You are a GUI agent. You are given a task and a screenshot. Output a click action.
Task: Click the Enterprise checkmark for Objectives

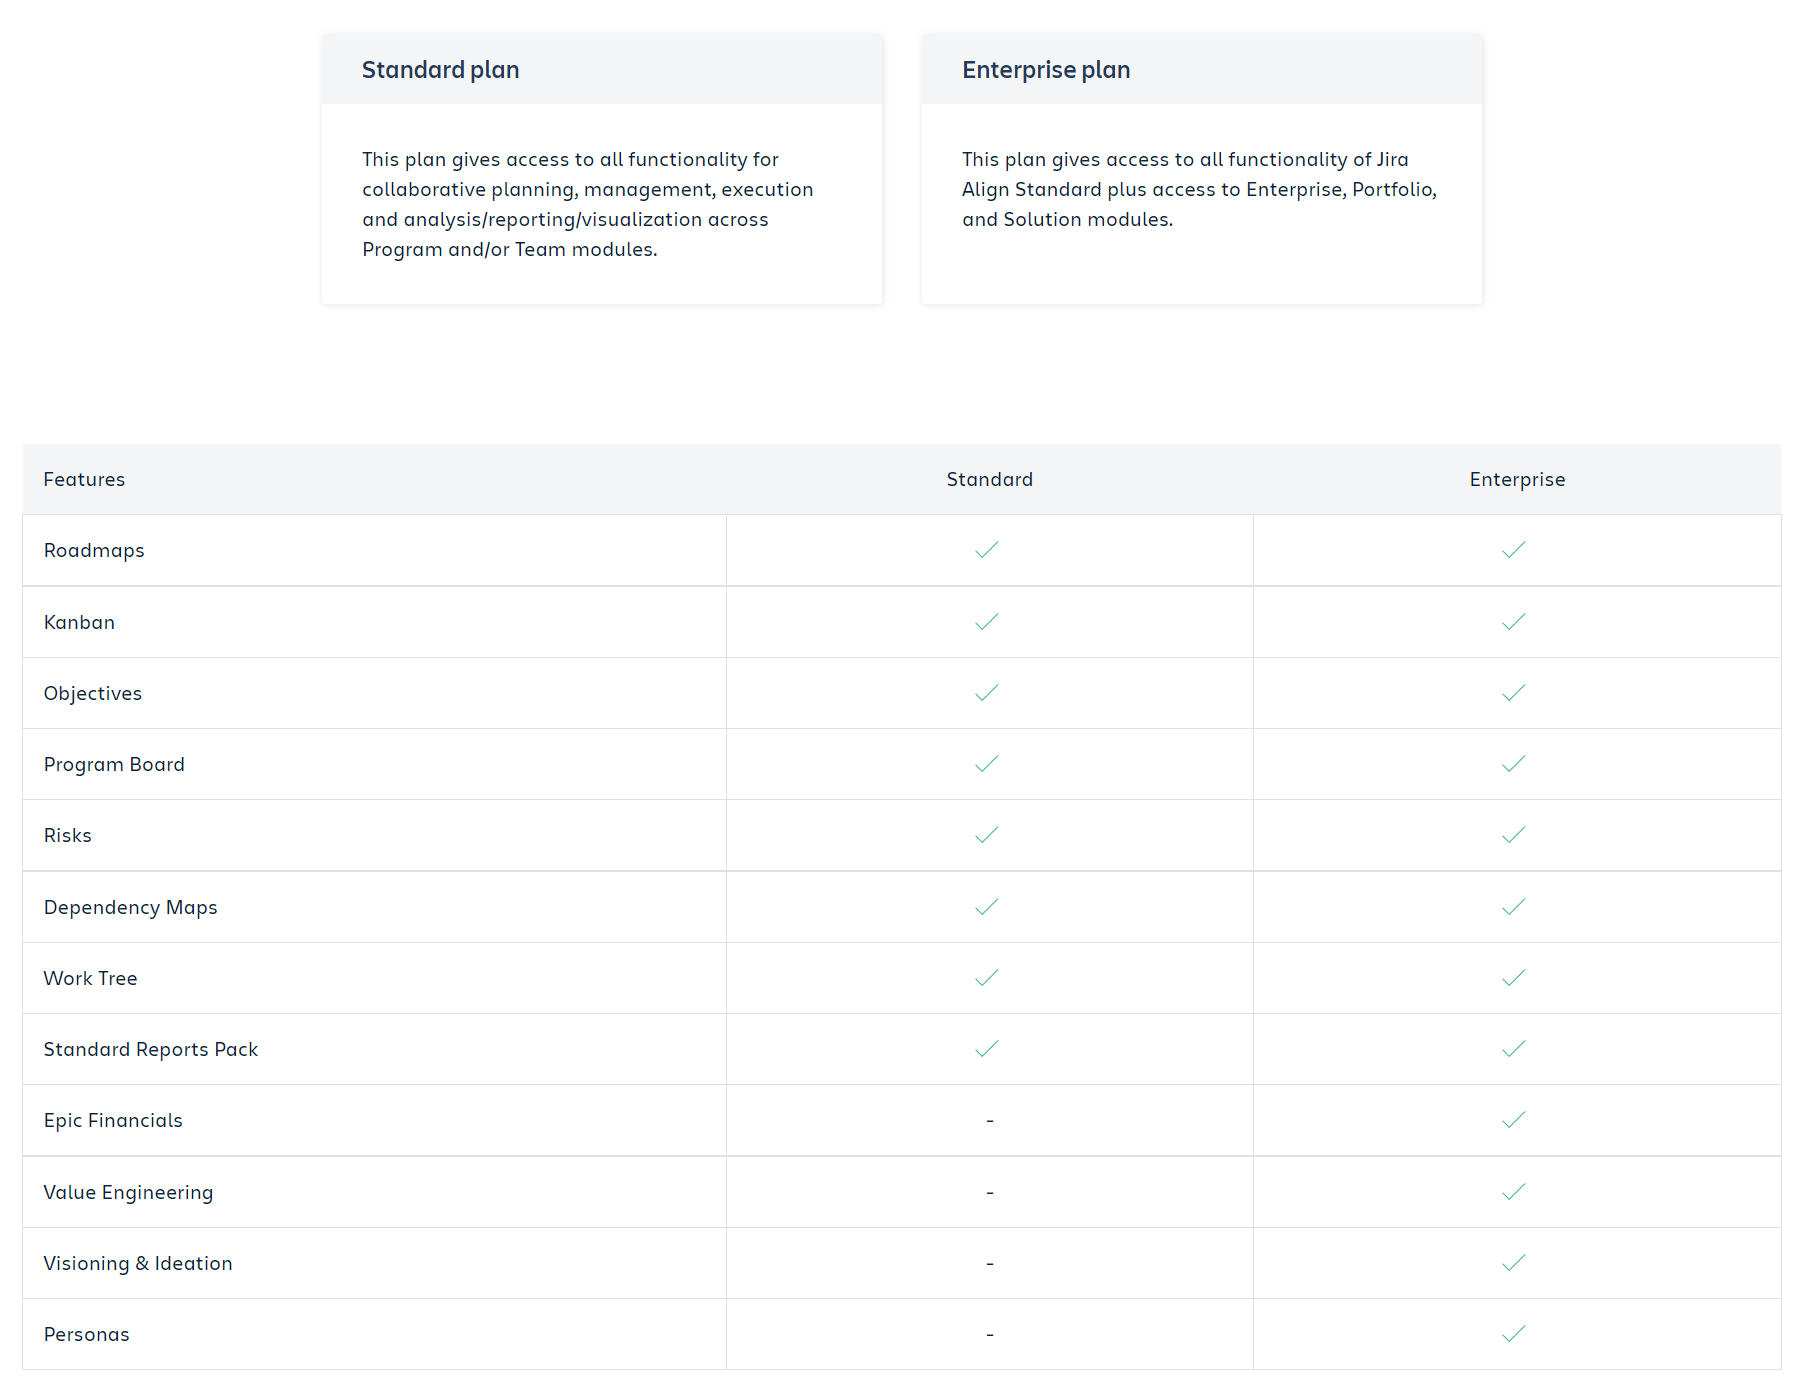[x=1514, y=693]
